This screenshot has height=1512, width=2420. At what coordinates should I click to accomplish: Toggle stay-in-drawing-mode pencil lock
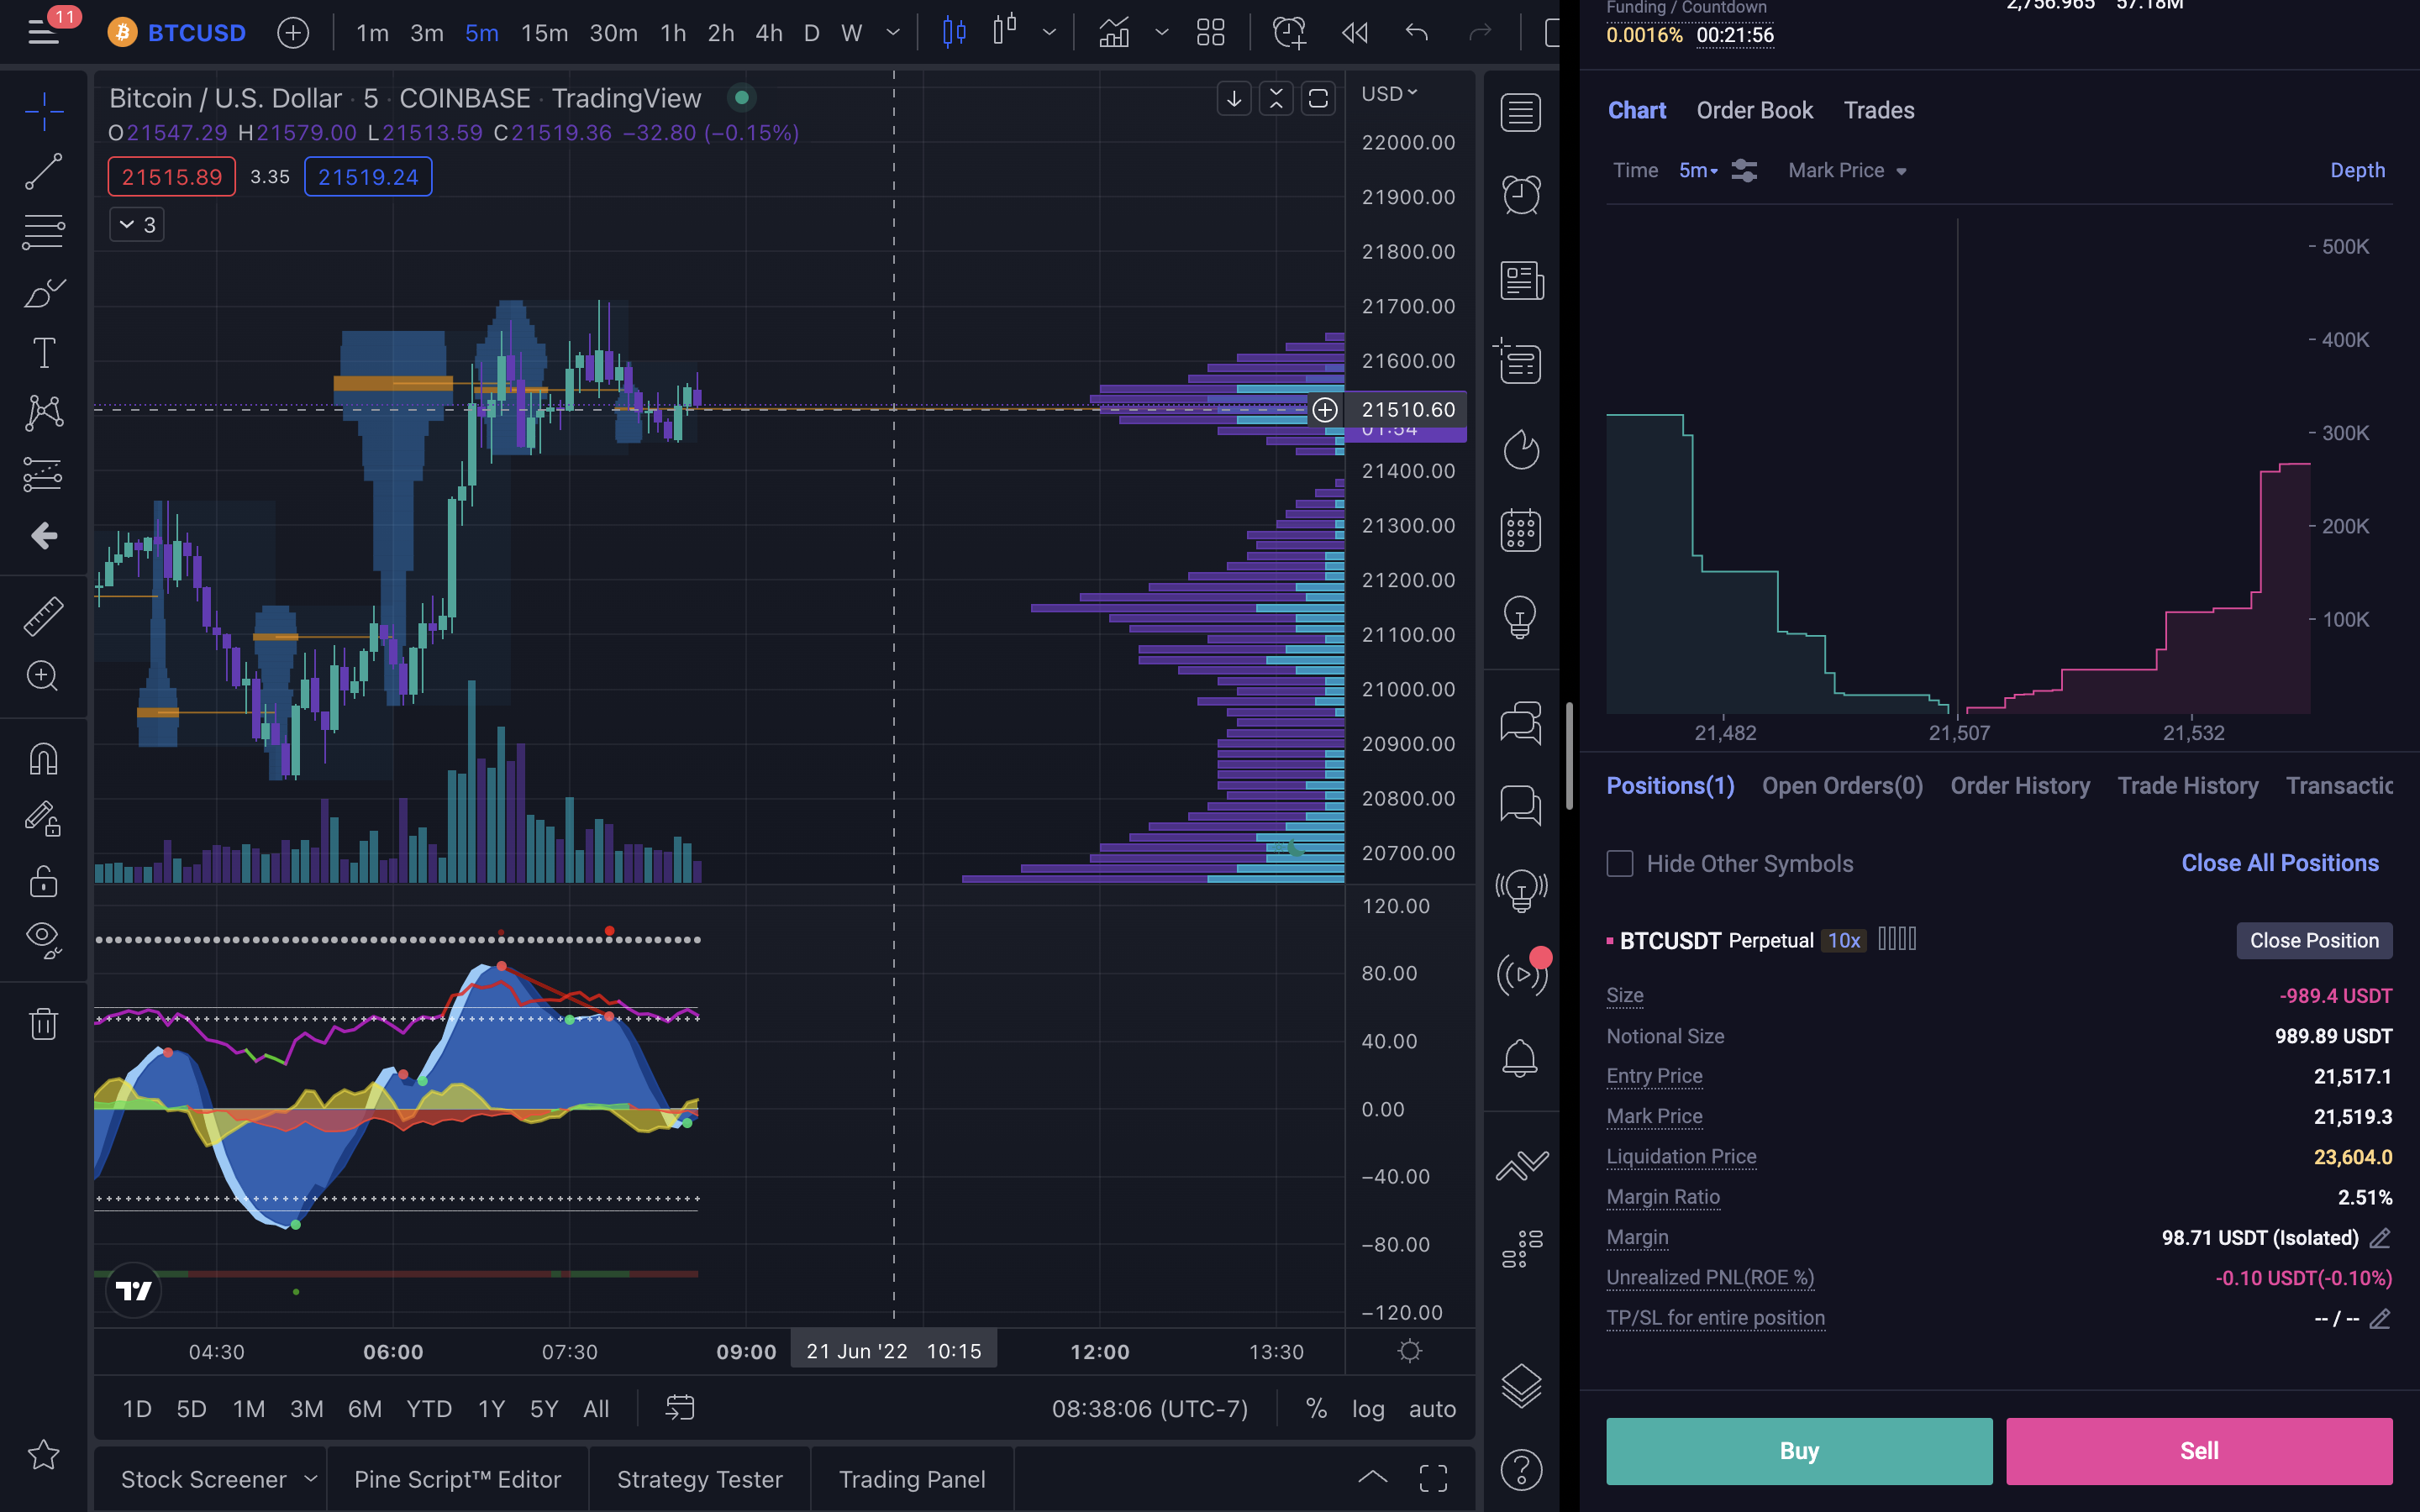[44, 820]
